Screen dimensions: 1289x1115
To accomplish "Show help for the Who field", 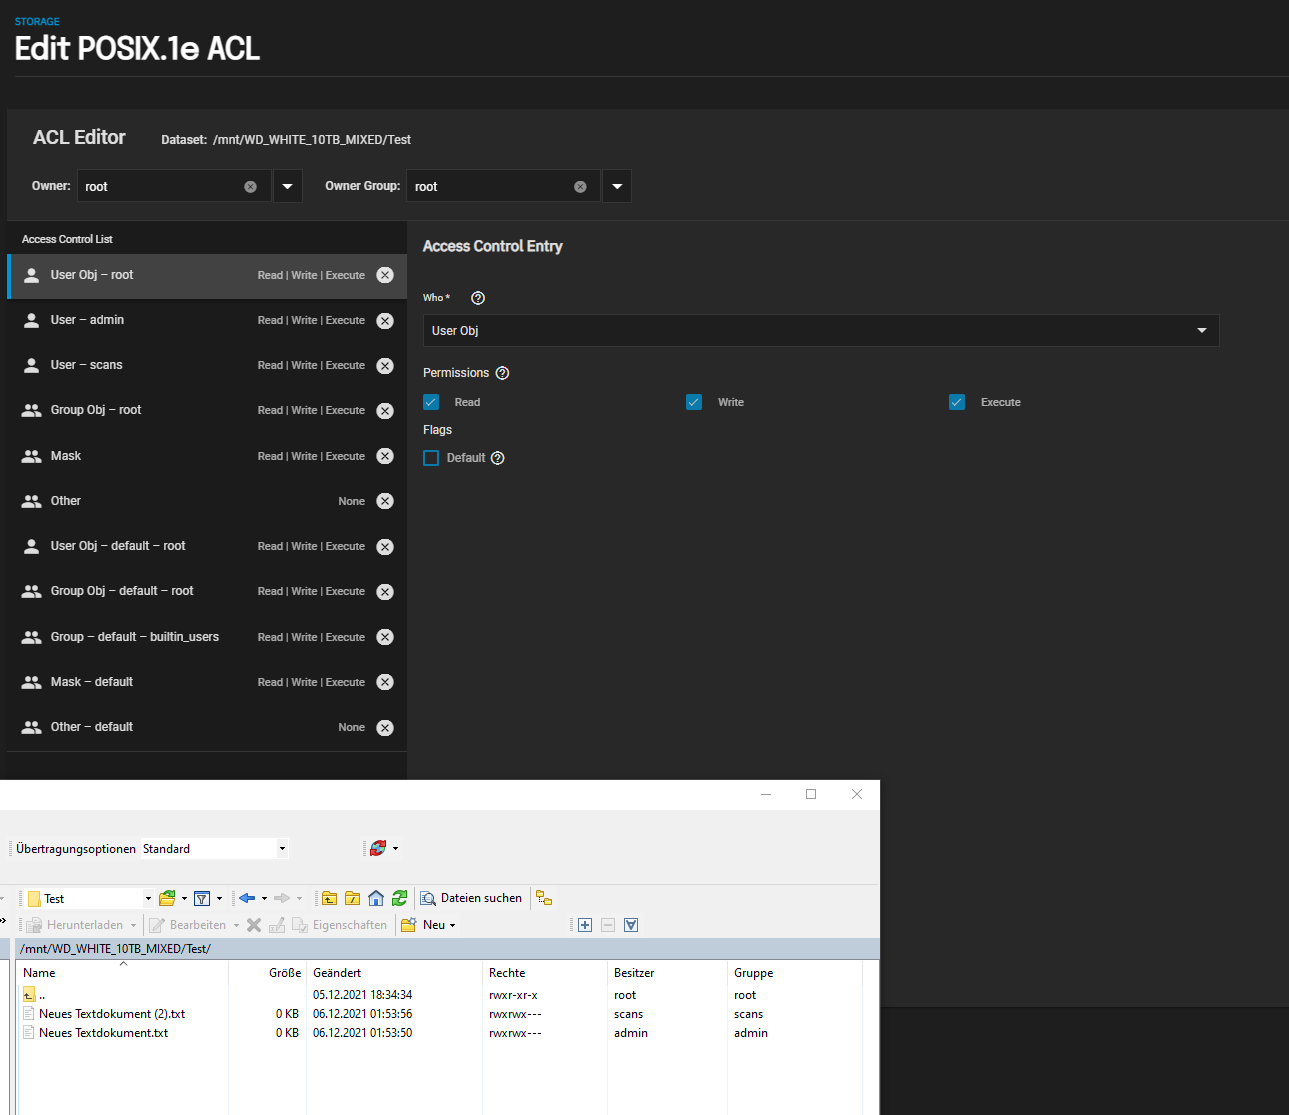I will coord(478,298).
